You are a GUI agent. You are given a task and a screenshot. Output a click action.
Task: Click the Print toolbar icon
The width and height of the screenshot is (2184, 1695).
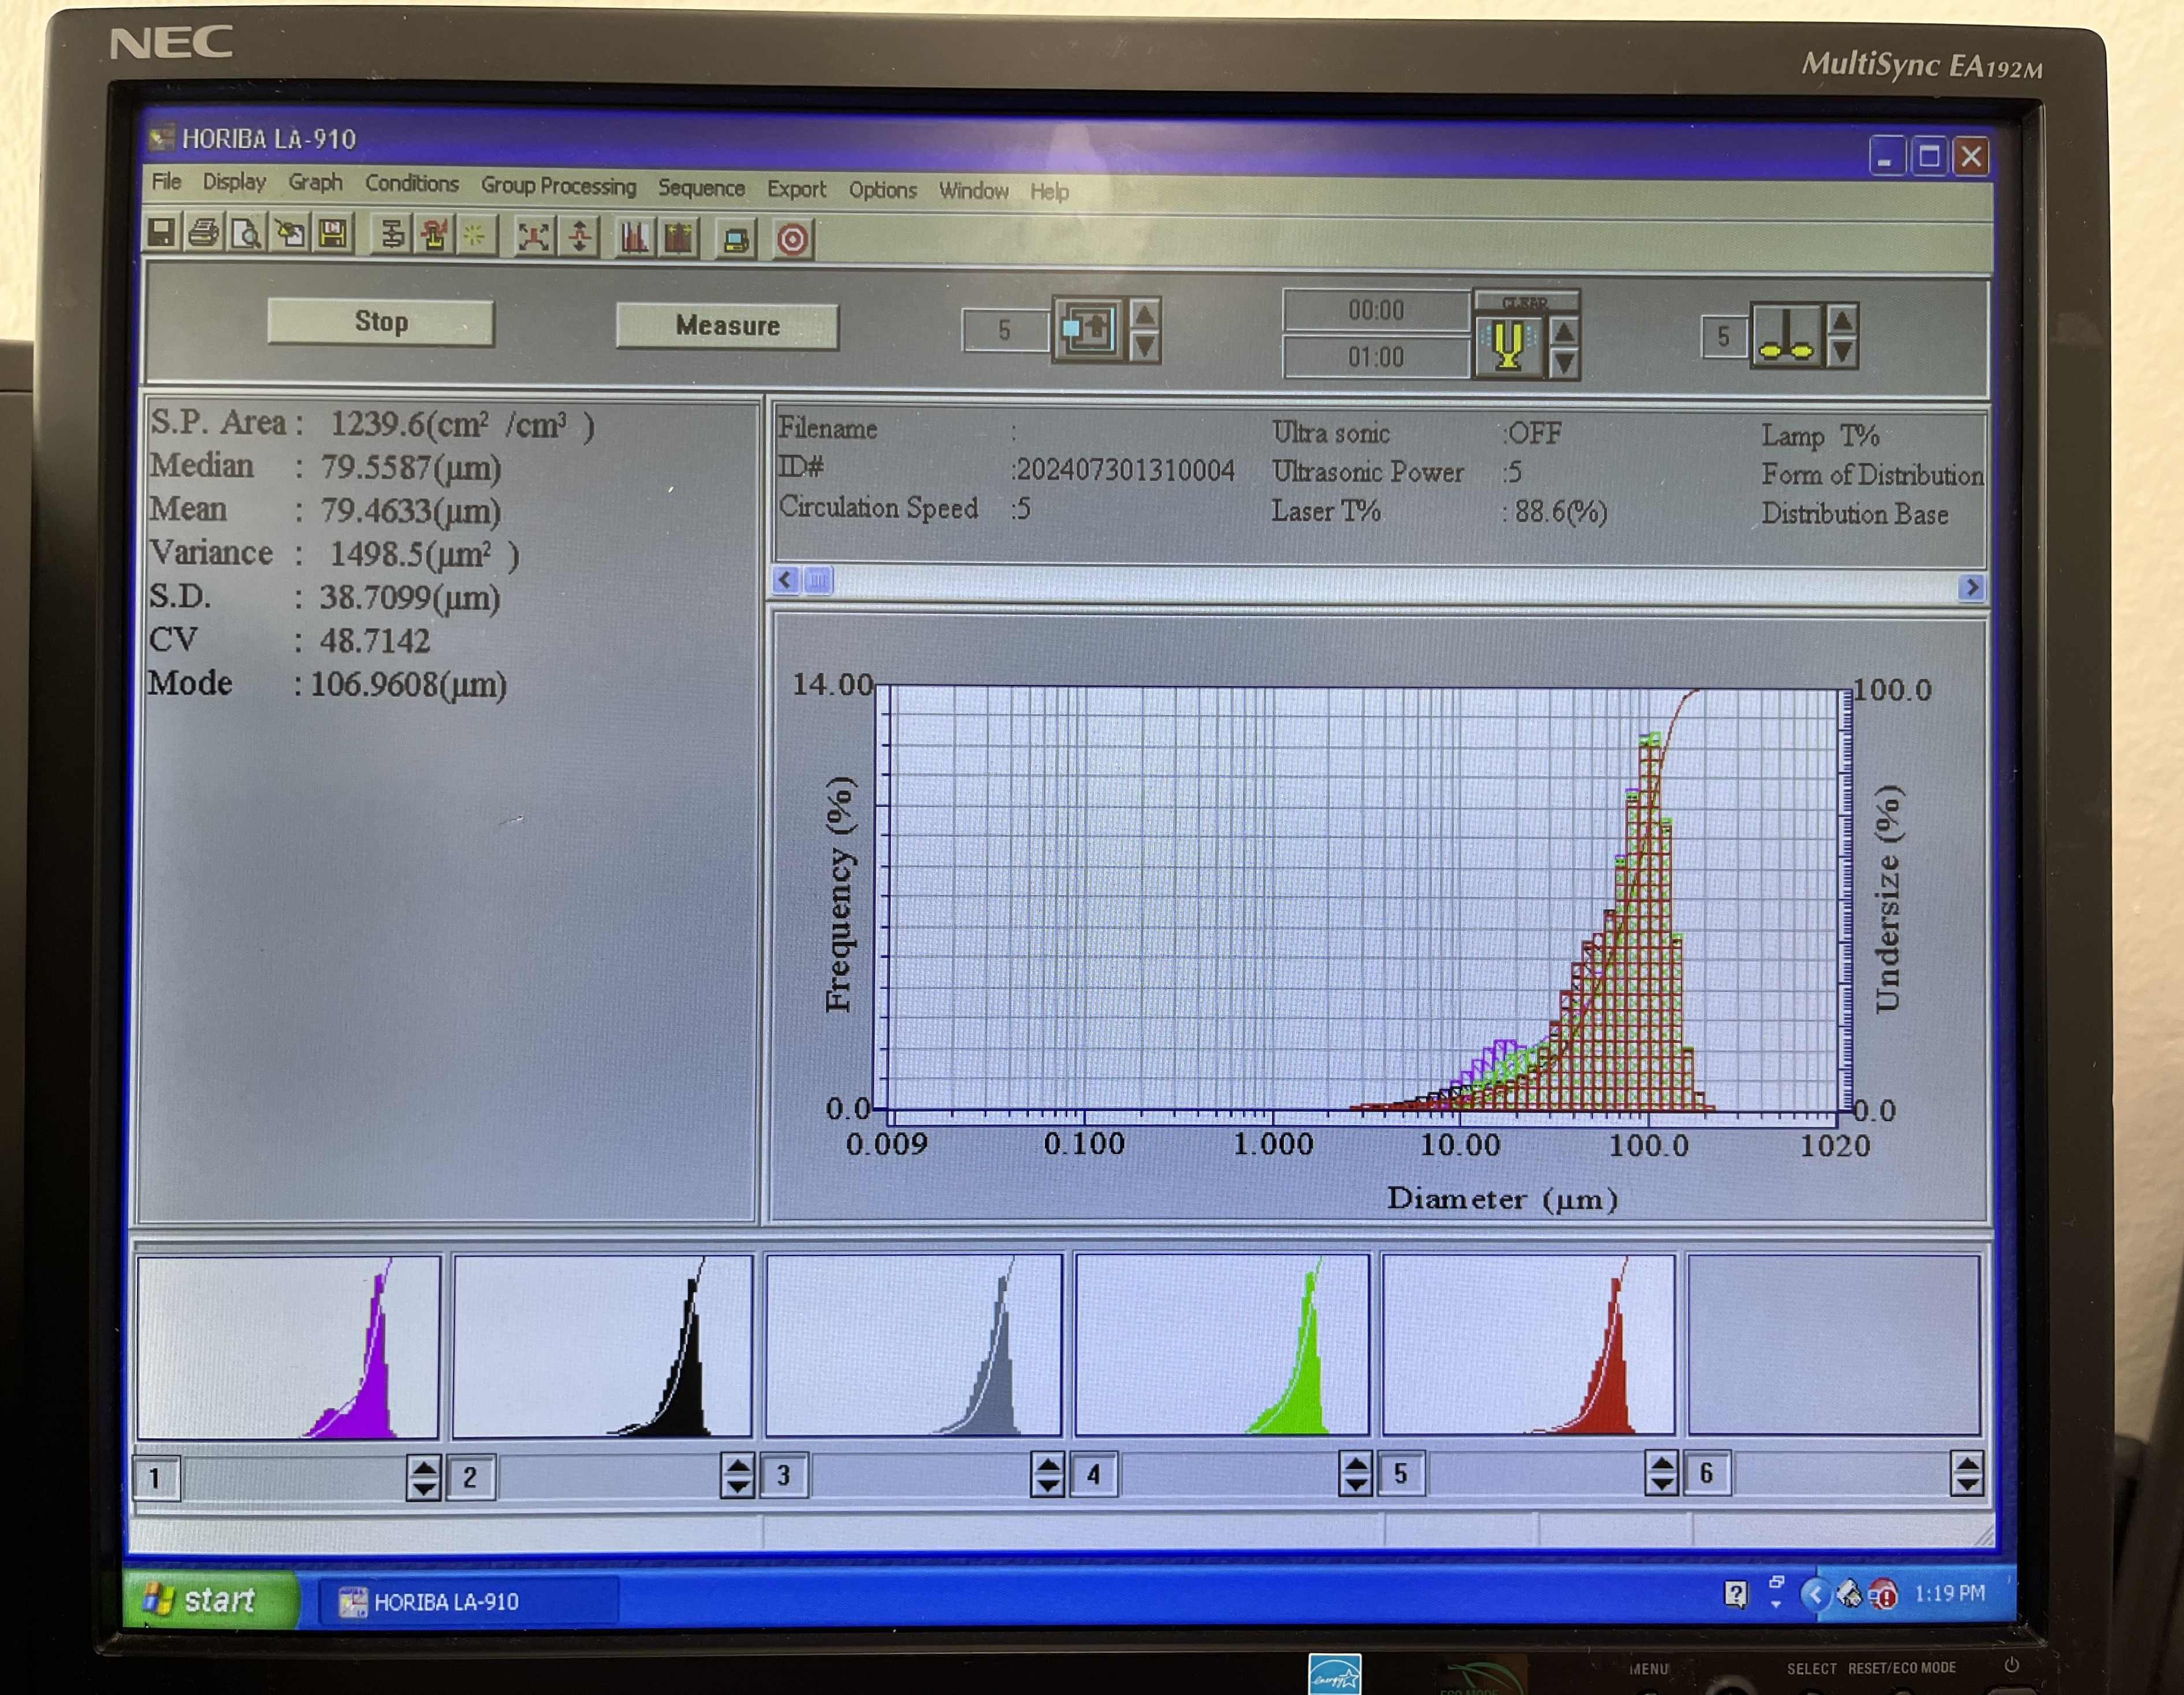(204, 234)
